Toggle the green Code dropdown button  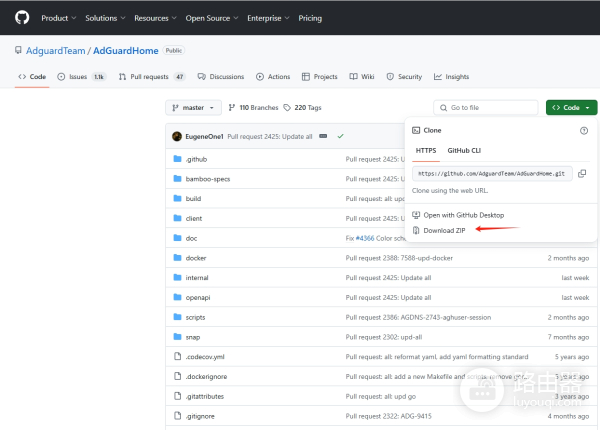[x=571, y=107]
